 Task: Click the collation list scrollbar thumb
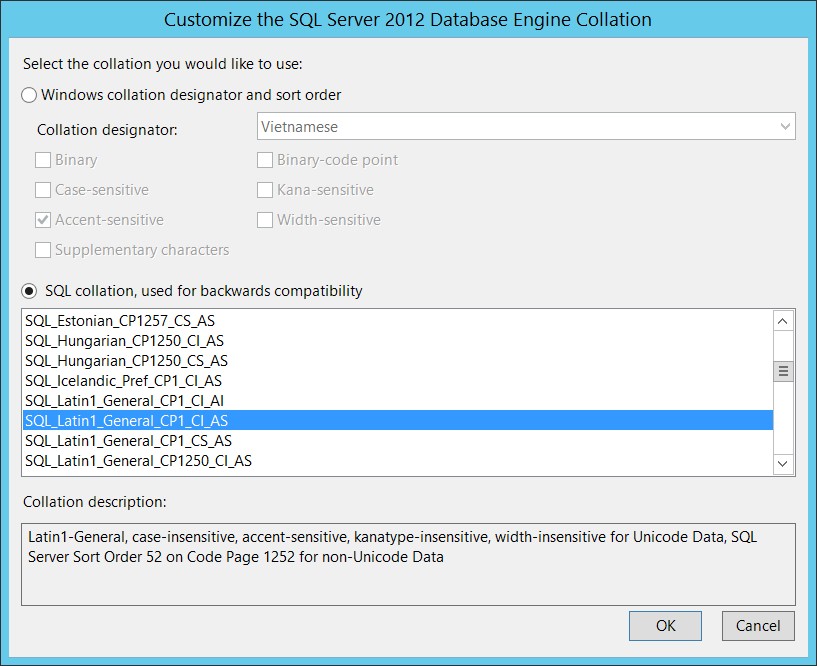pyautogui.click(x=783, y=372)
